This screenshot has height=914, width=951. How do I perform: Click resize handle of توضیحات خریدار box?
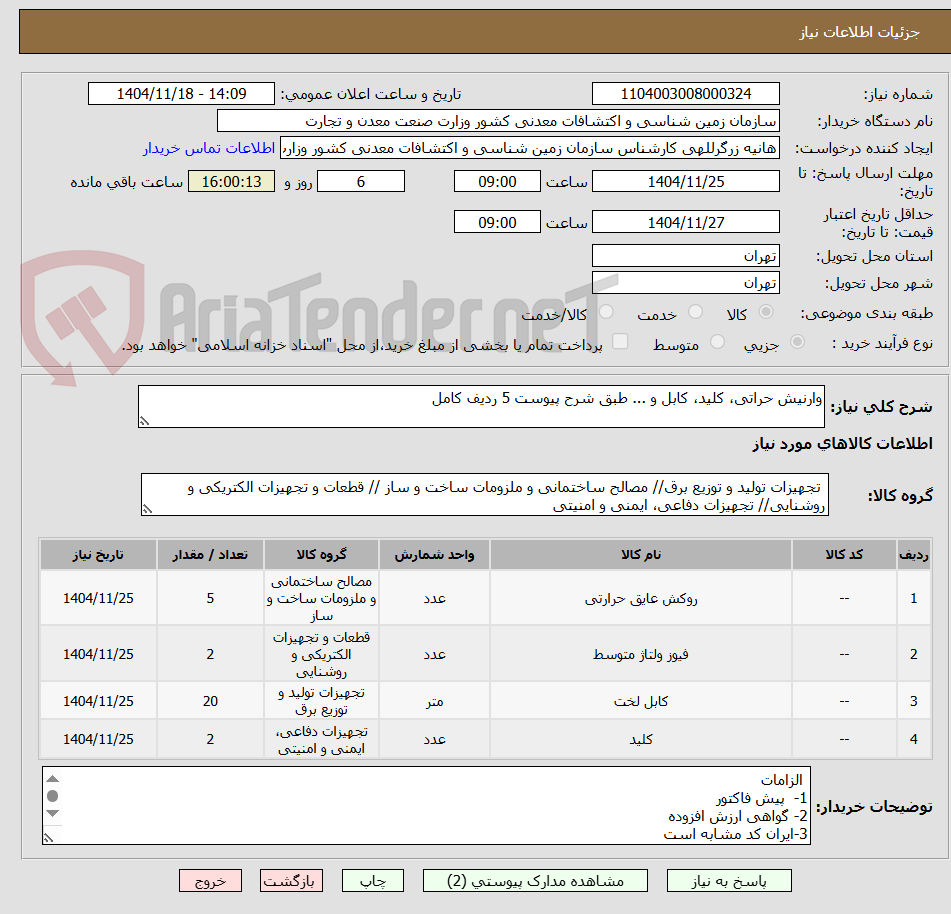click(x=49, y=838)
